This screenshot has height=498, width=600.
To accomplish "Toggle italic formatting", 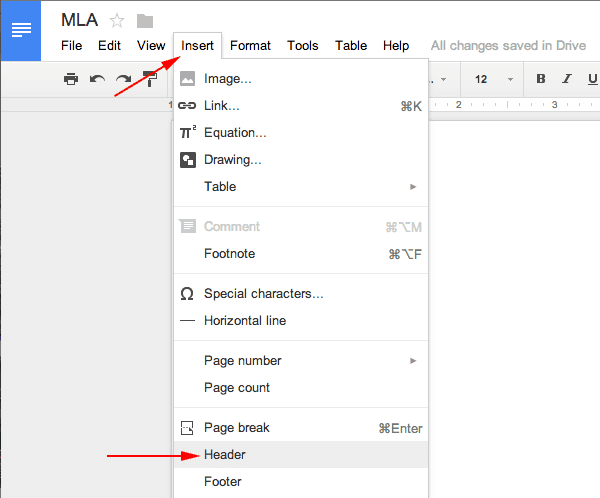I will click(567, 79).
